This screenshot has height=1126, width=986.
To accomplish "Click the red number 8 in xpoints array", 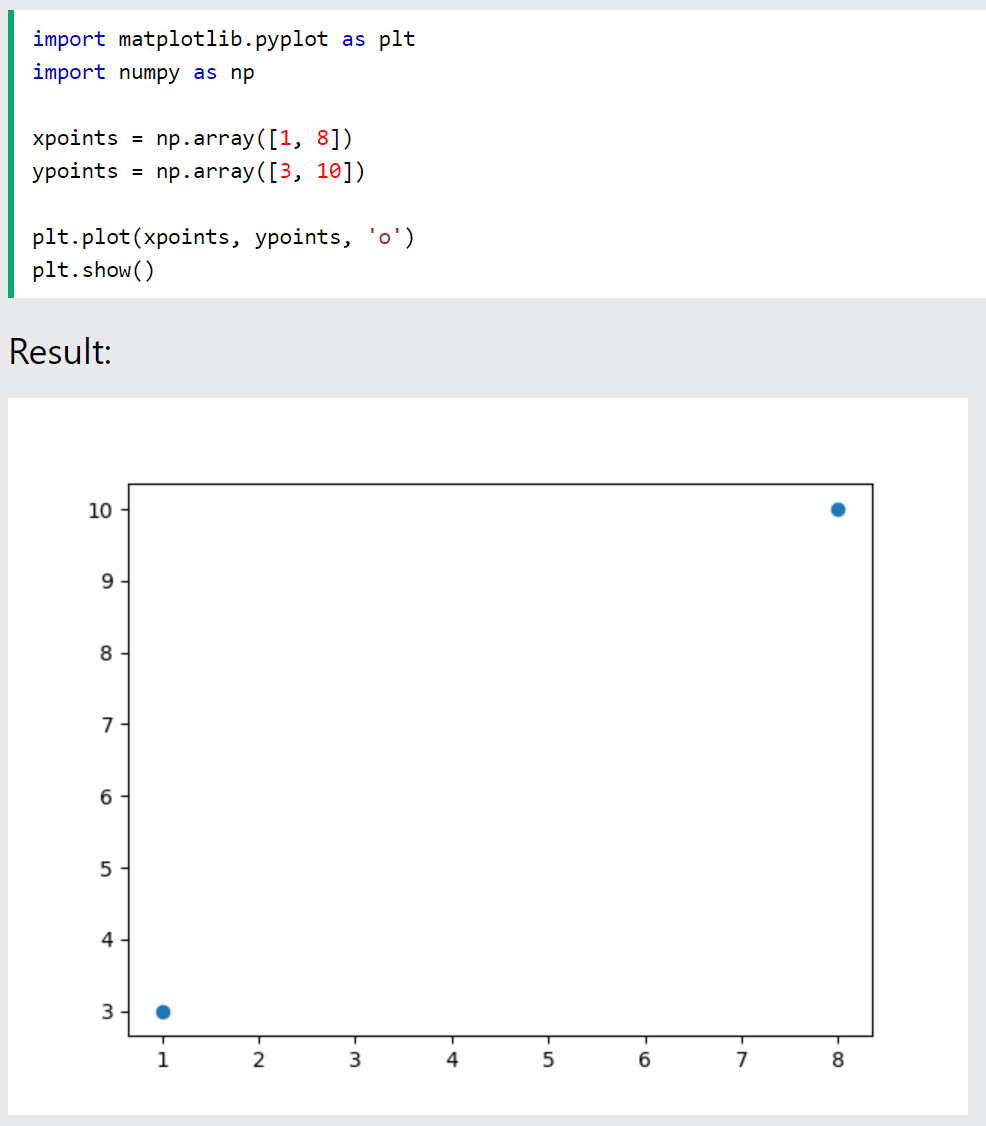I will [322, 138].
